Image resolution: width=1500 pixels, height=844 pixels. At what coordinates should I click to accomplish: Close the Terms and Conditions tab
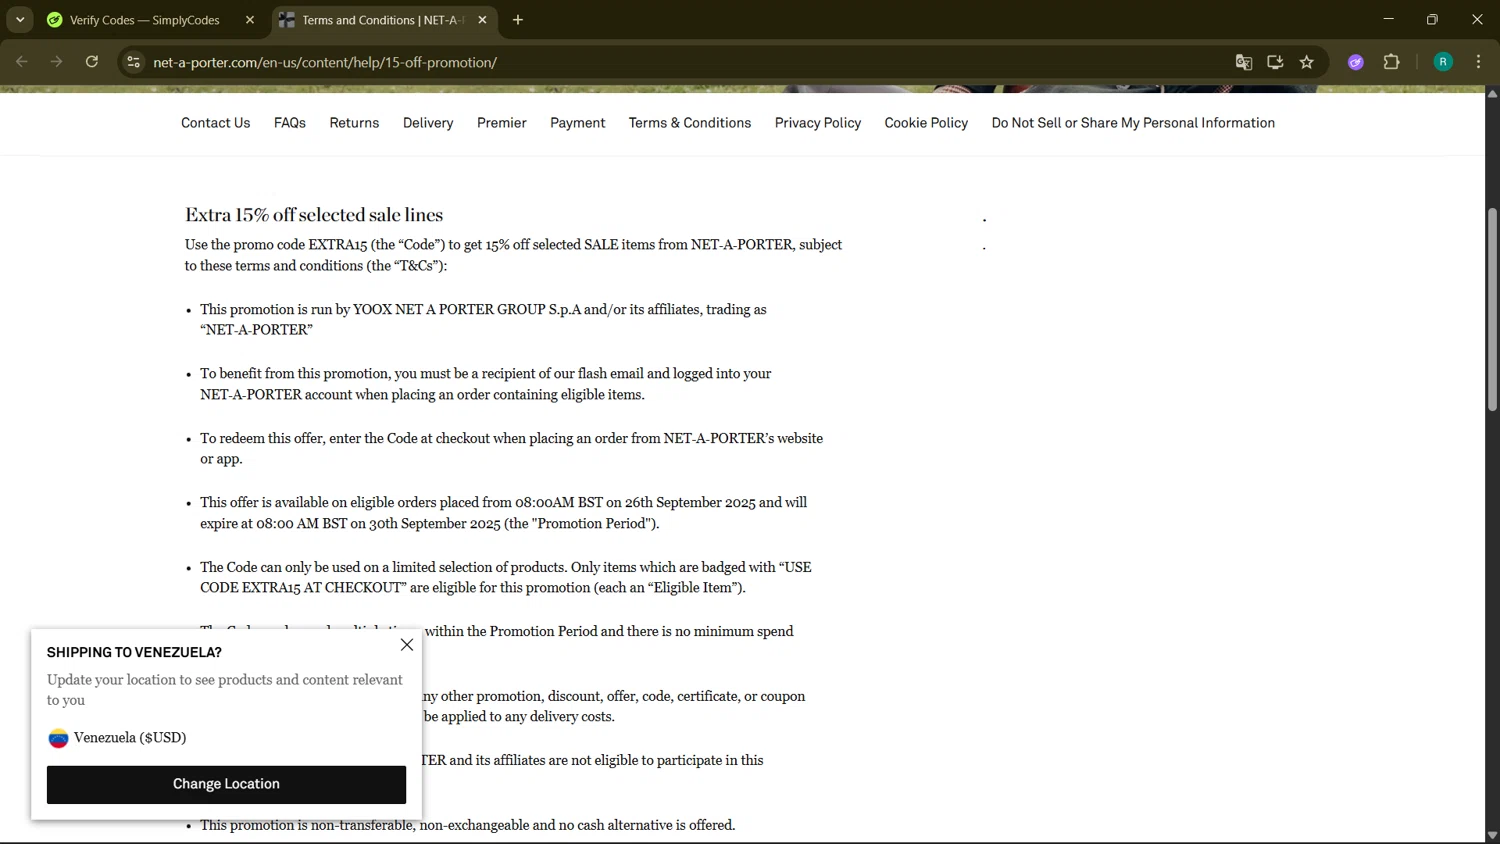click(483, 20)
